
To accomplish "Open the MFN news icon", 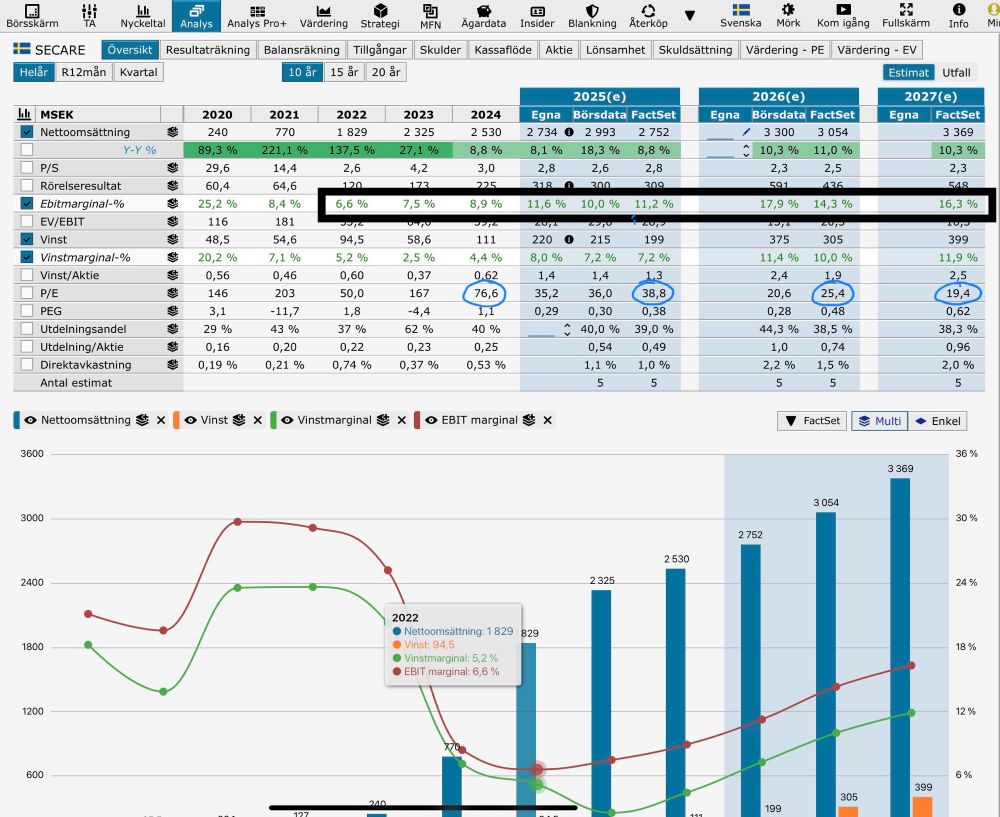I will [x=430, y=16].
